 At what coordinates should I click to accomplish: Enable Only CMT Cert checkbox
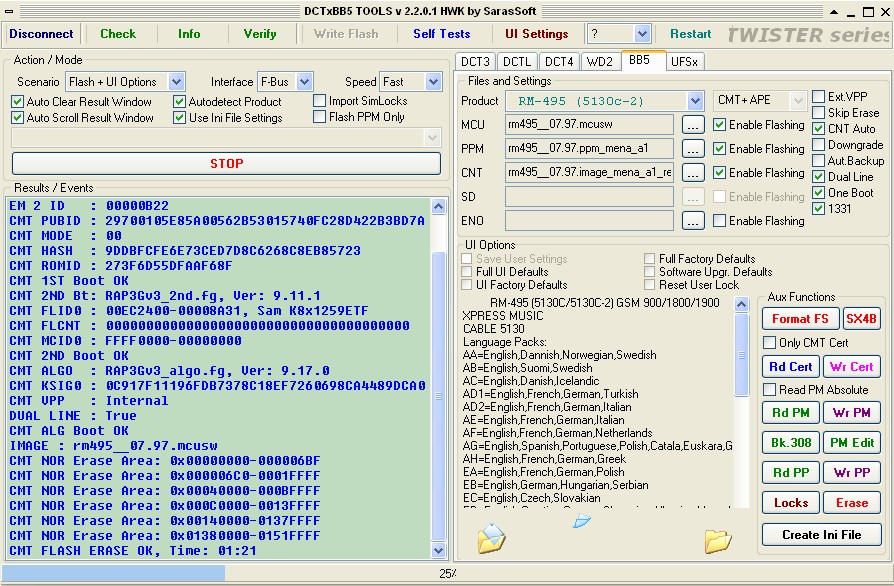pos(770,343)
